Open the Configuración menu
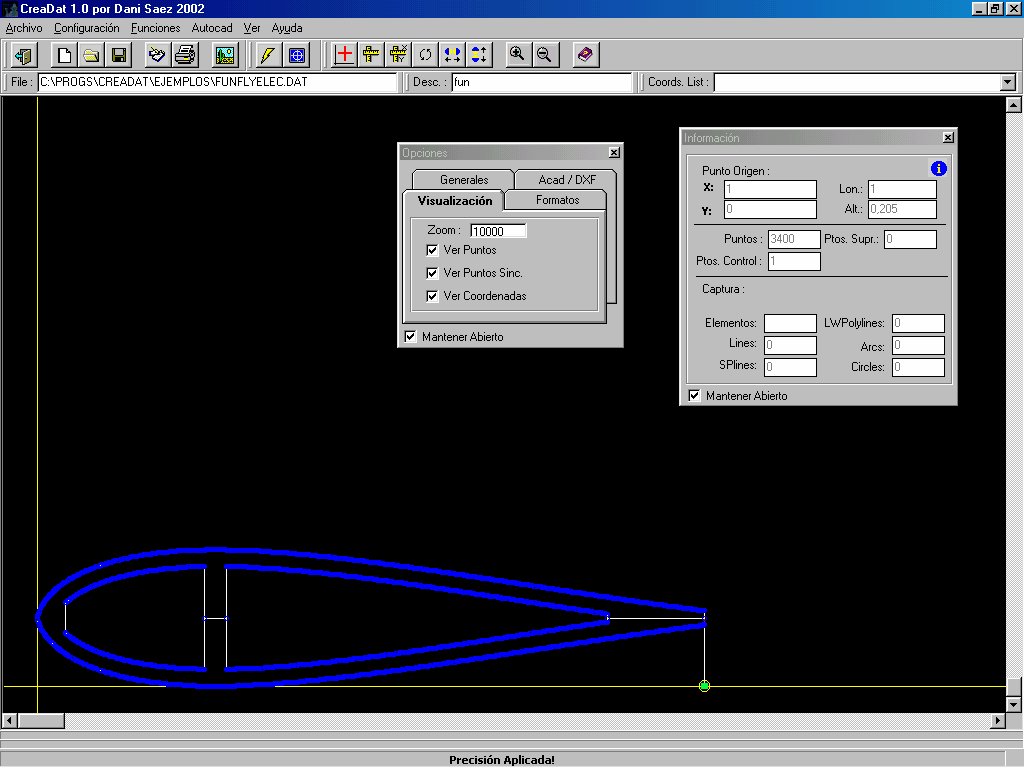 point(87,28)
